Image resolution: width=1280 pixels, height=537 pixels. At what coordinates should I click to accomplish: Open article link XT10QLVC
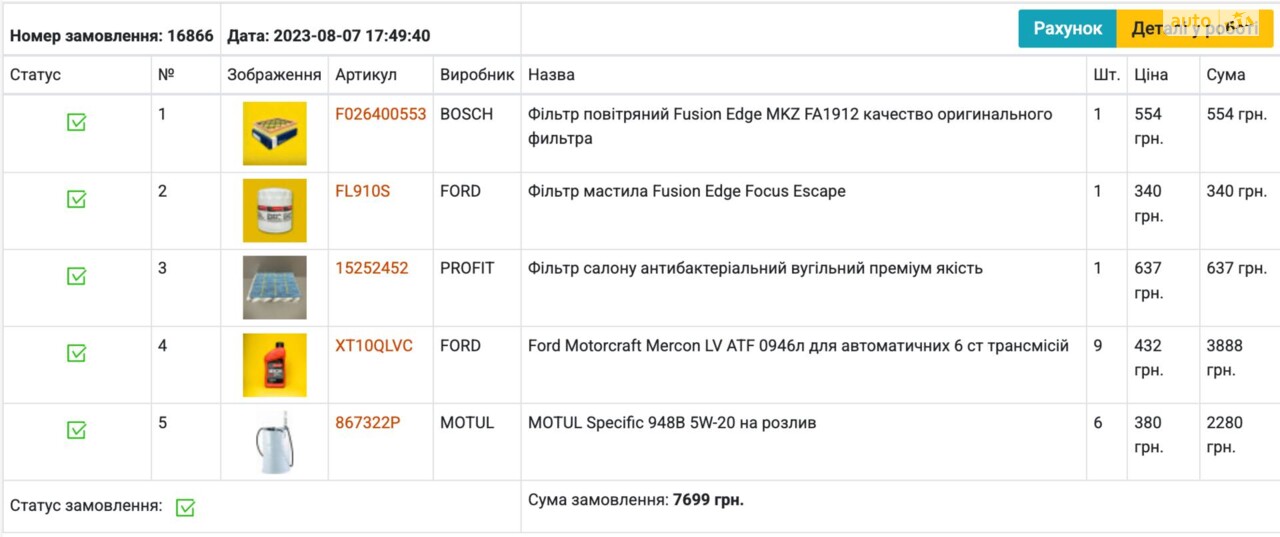click(x=374, y=345)
